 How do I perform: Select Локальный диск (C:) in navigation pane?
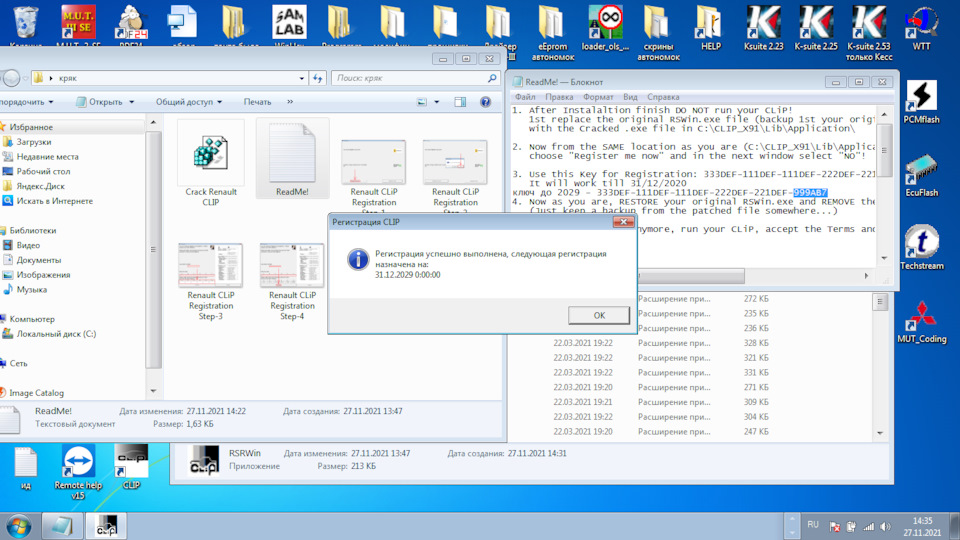[56, 334]
